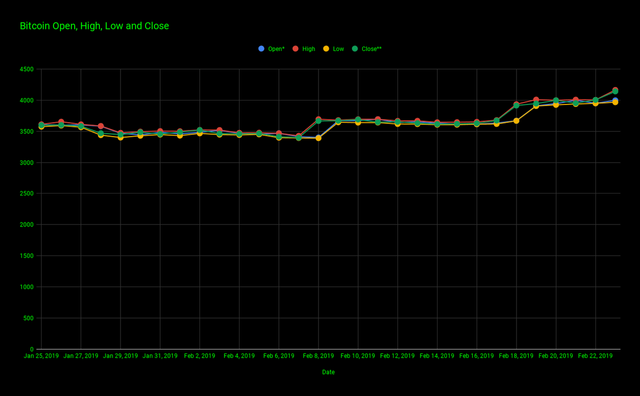Click the blue Open* legend dot
Screen dimensions: 640x396
point(261,49)
